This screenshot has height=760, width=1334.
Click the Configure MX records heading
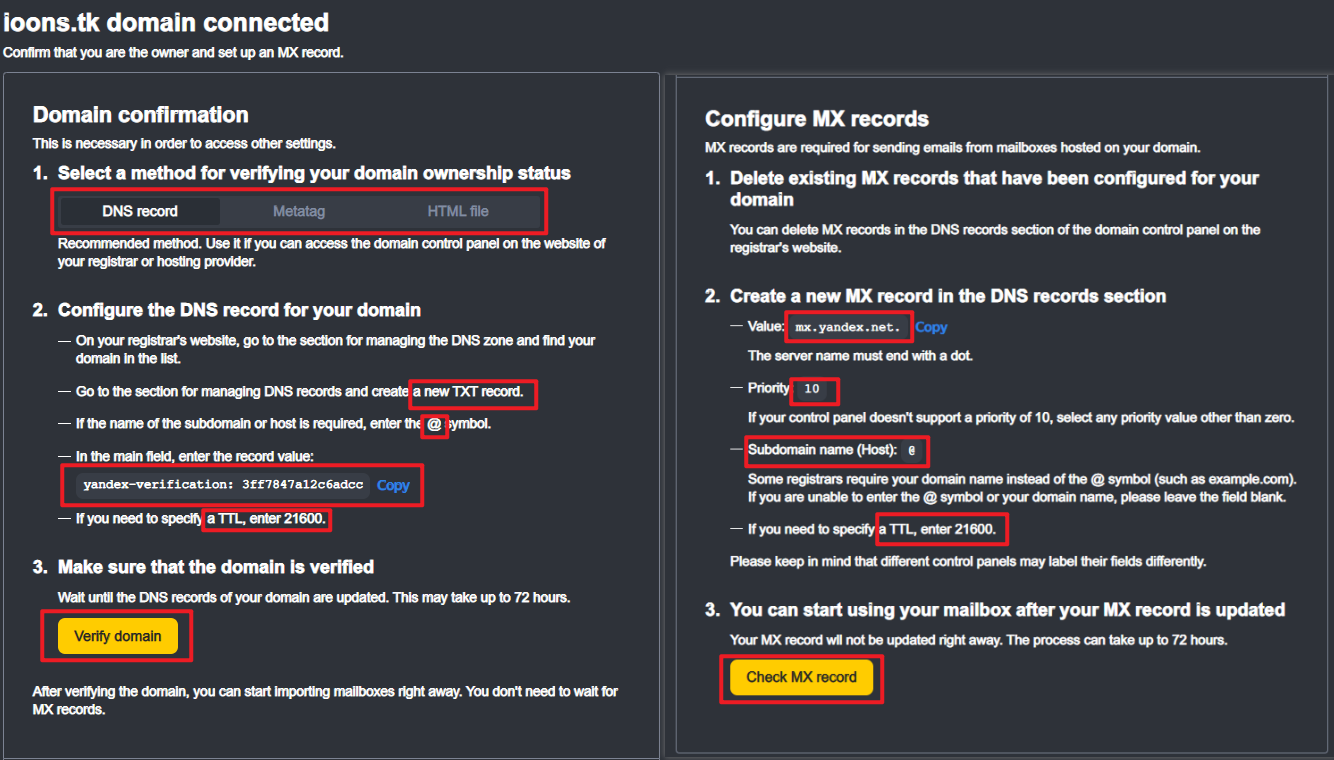[x=817, y=119]
